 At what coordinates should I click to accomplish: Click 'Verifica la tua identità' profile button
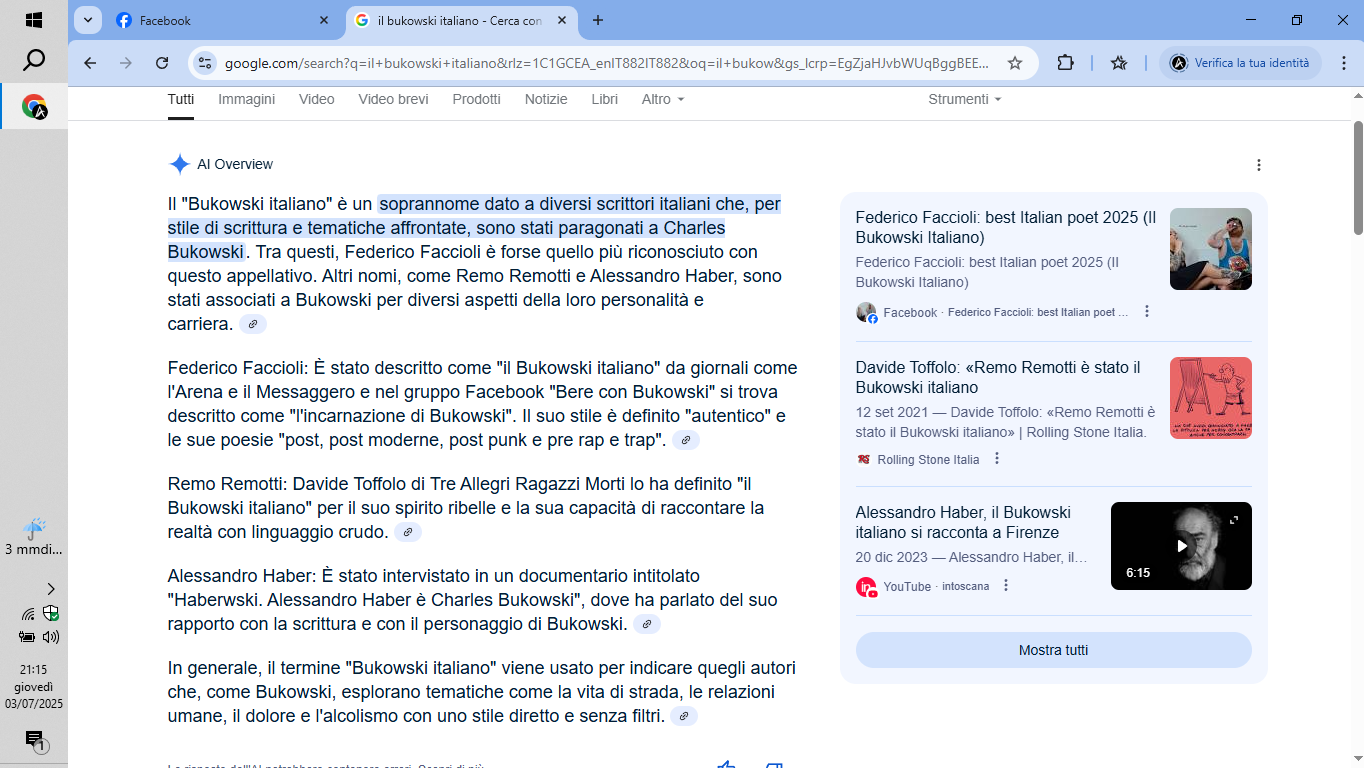click(1241, 63)
